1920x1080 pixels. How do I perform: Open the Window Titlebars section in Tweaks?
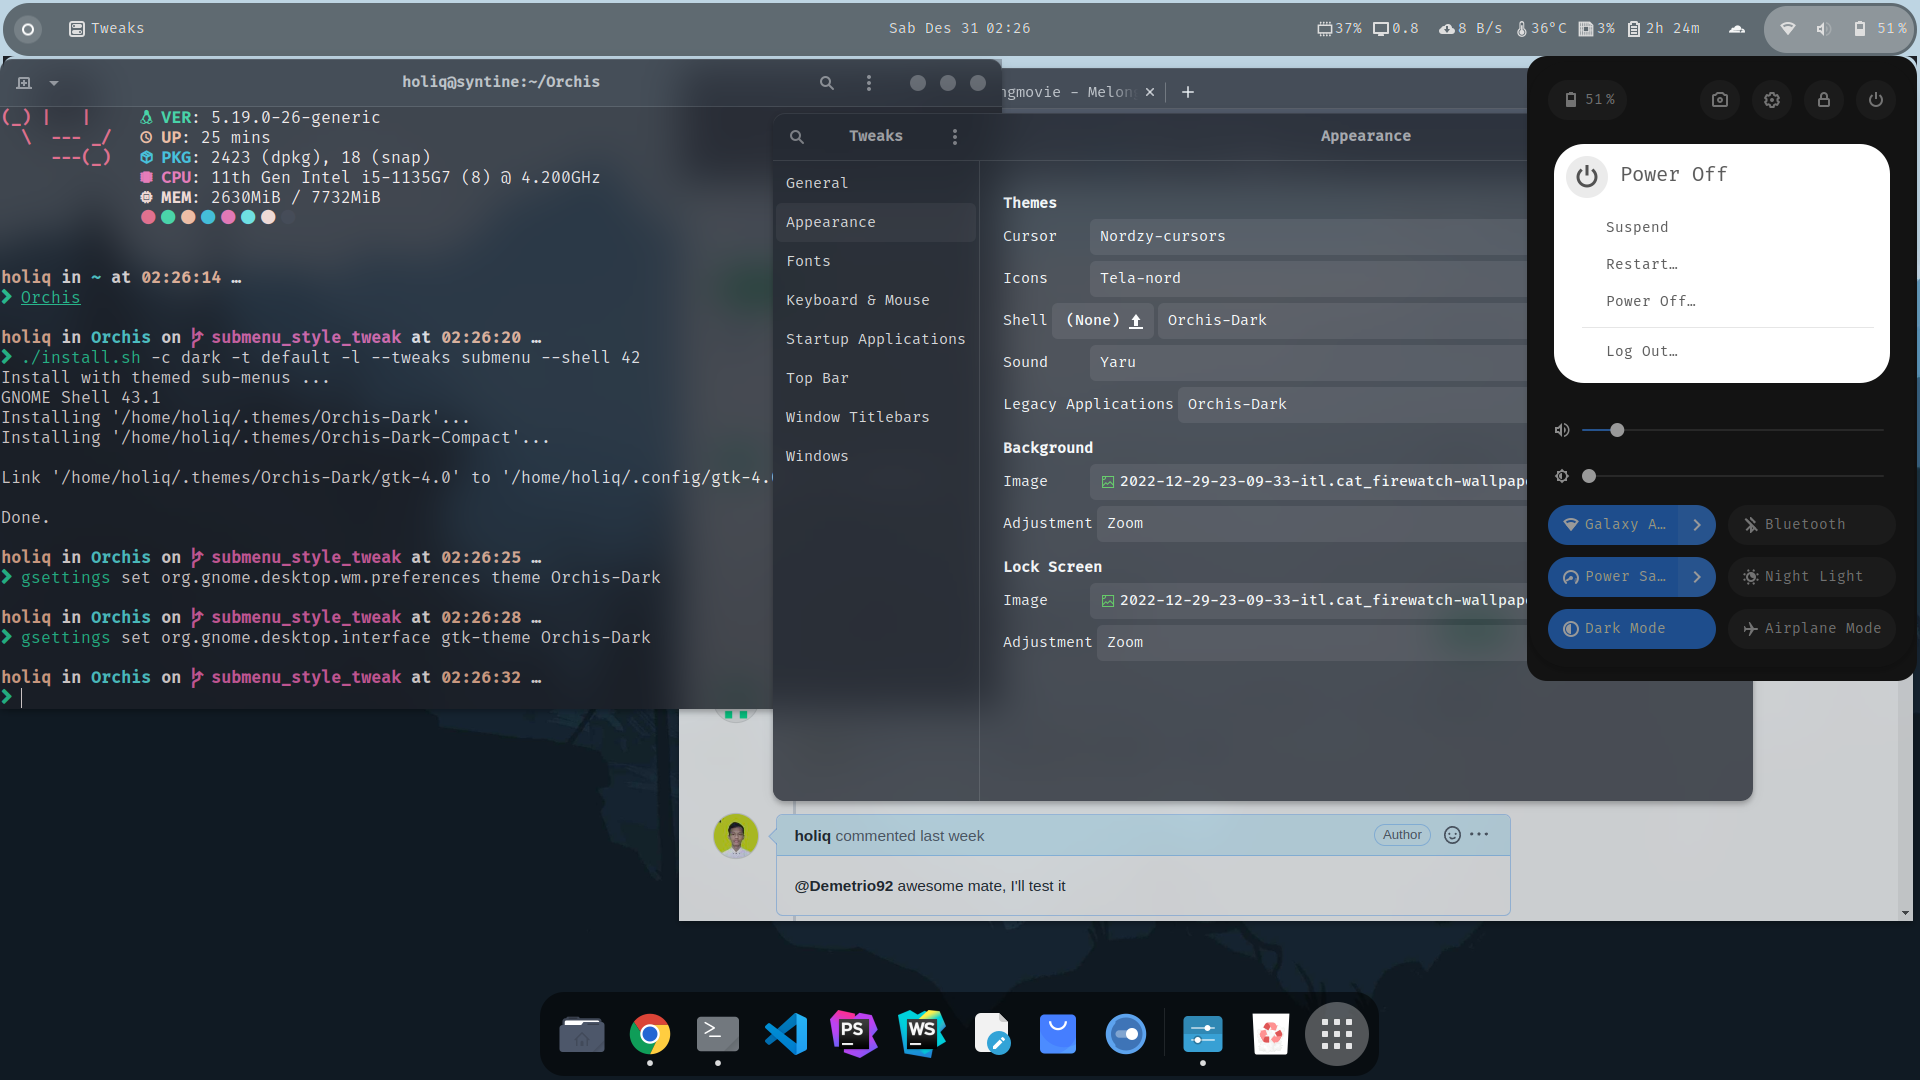pyautogui.click(x=857, y=416)
